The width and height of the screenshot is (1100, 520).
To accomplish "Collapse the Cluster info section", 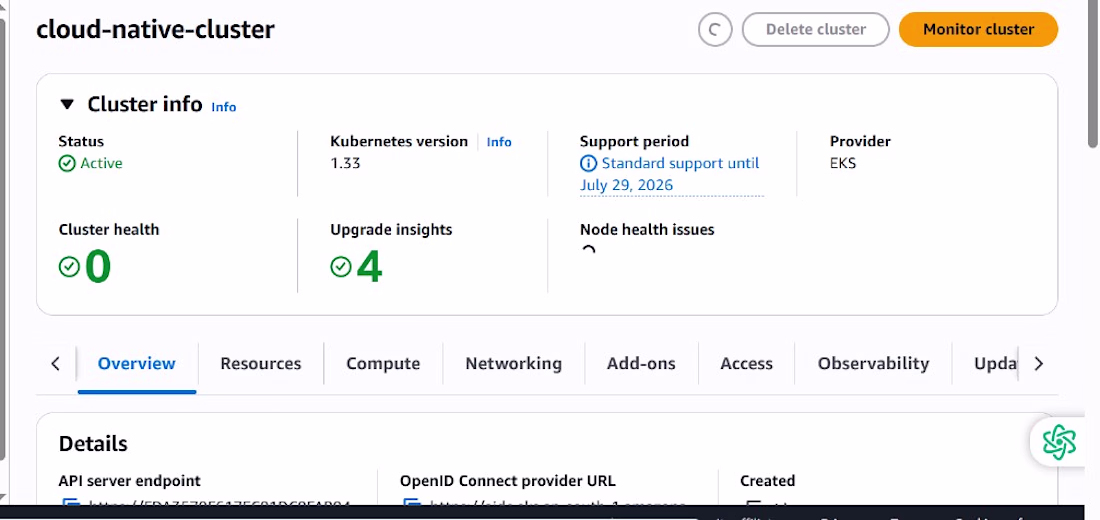I will click(67, 105).
